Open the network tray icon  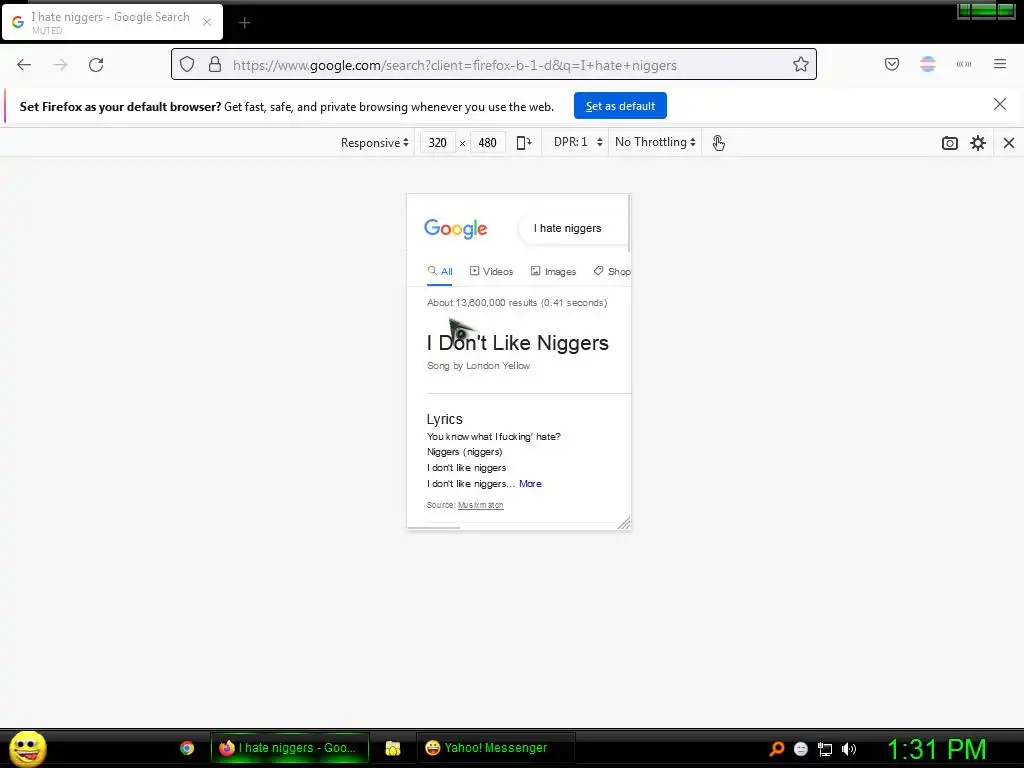(x=825, y=749)
